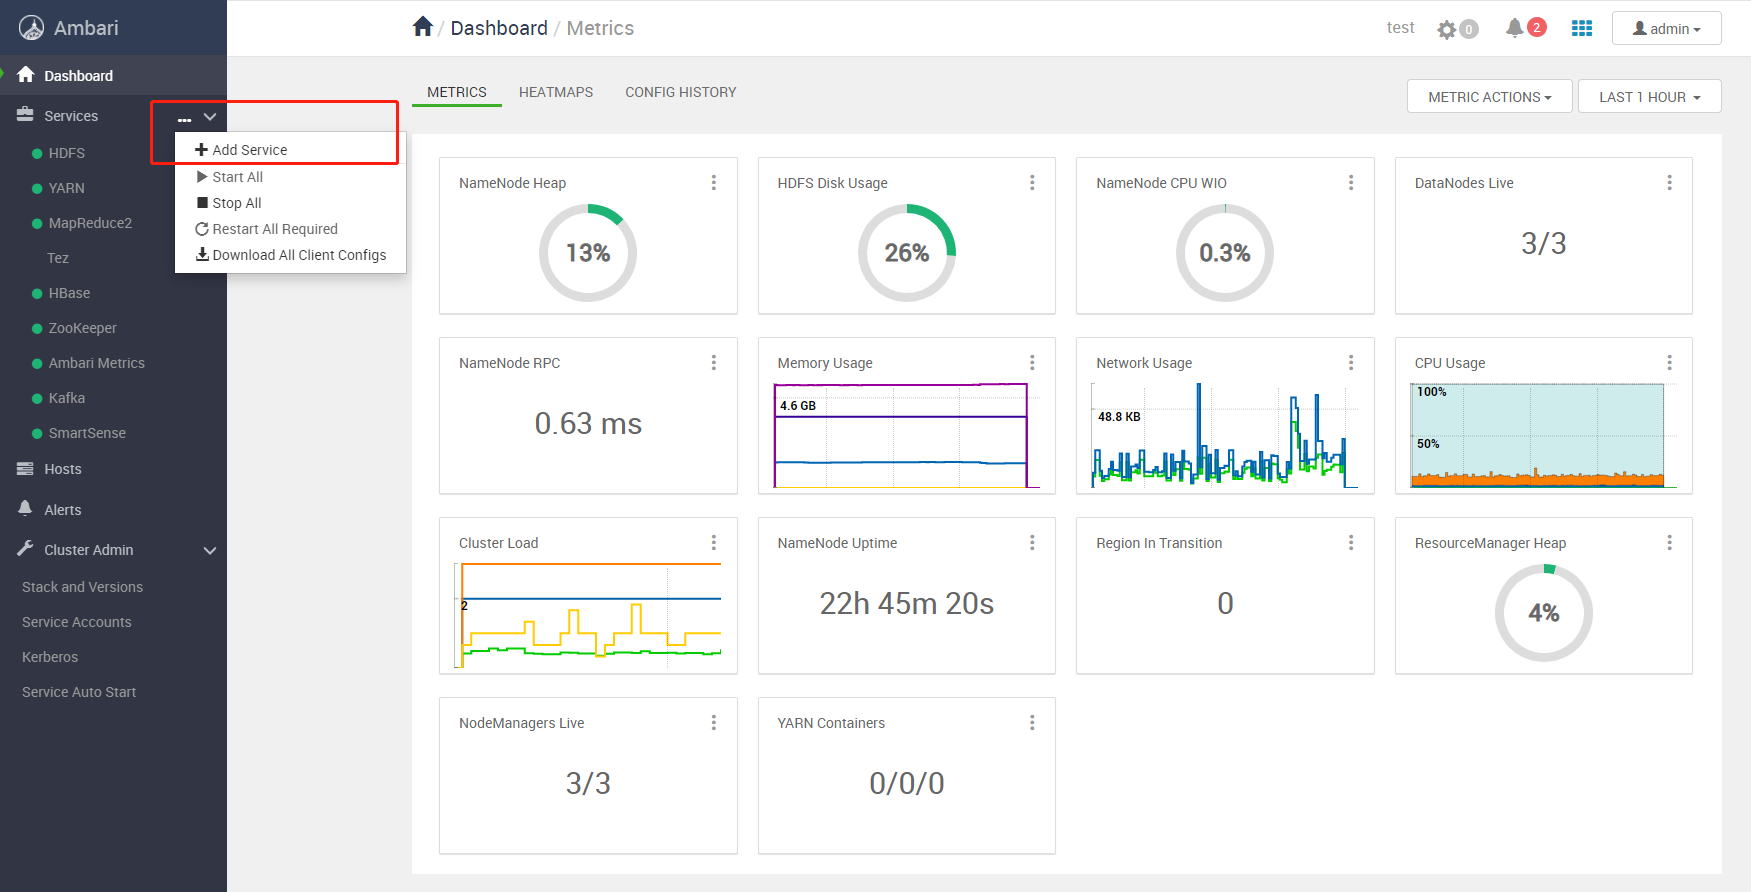
Task: Click the home icon in breadcrumb
Action: (423, 27)
